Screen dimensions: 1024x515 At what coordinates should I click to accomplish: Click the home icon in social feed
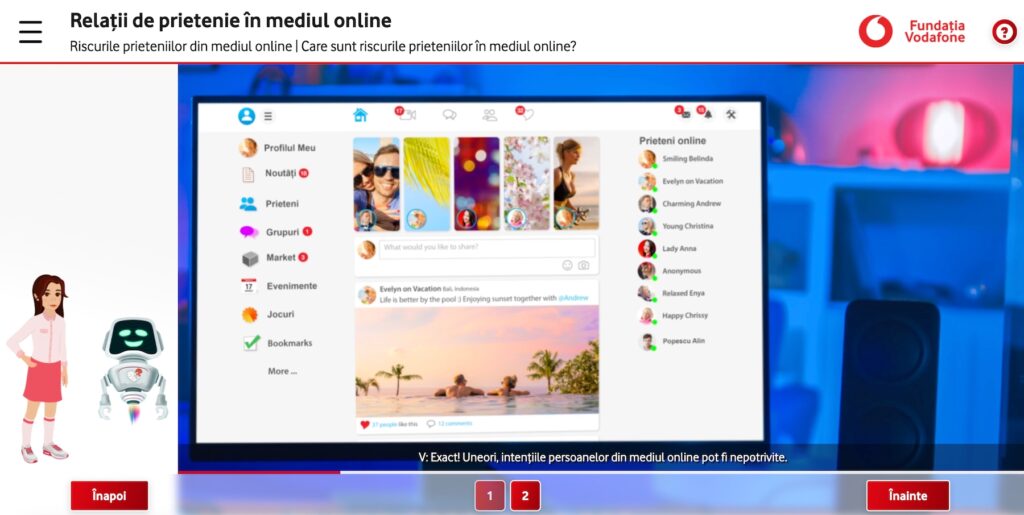point(360,115)
